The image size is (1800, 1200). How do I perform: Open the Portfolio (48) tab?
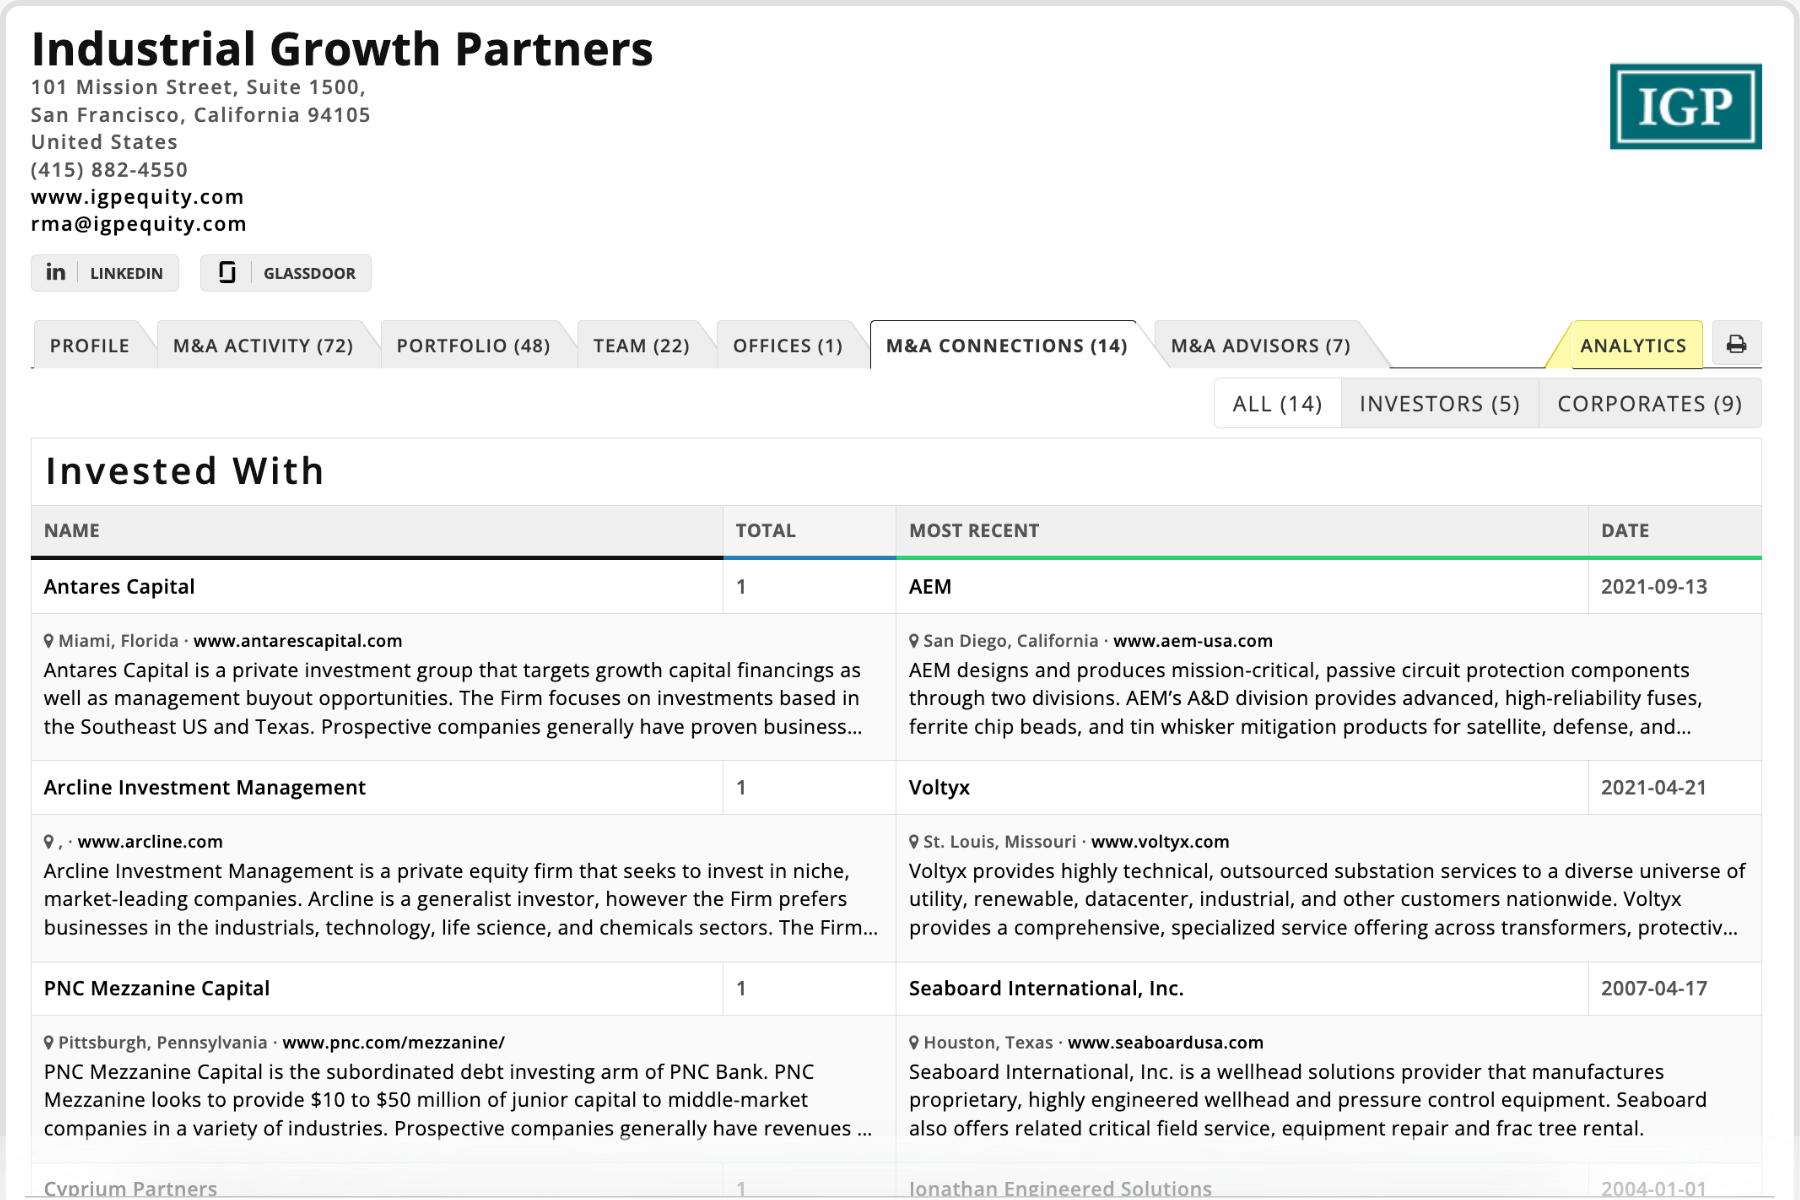point(473,346)
